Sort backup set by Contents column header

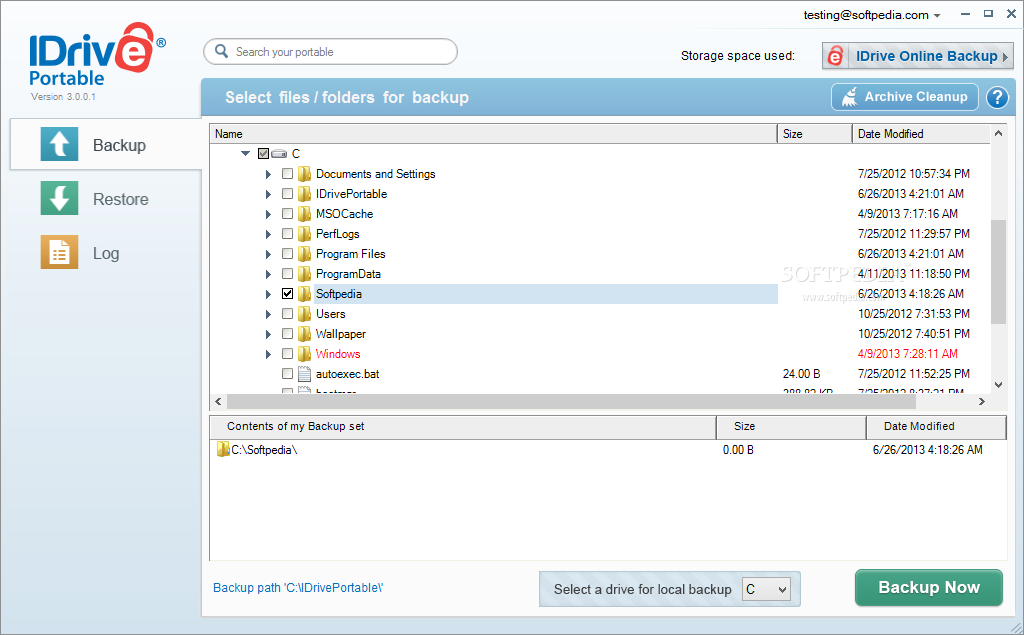tap(463, 427)
